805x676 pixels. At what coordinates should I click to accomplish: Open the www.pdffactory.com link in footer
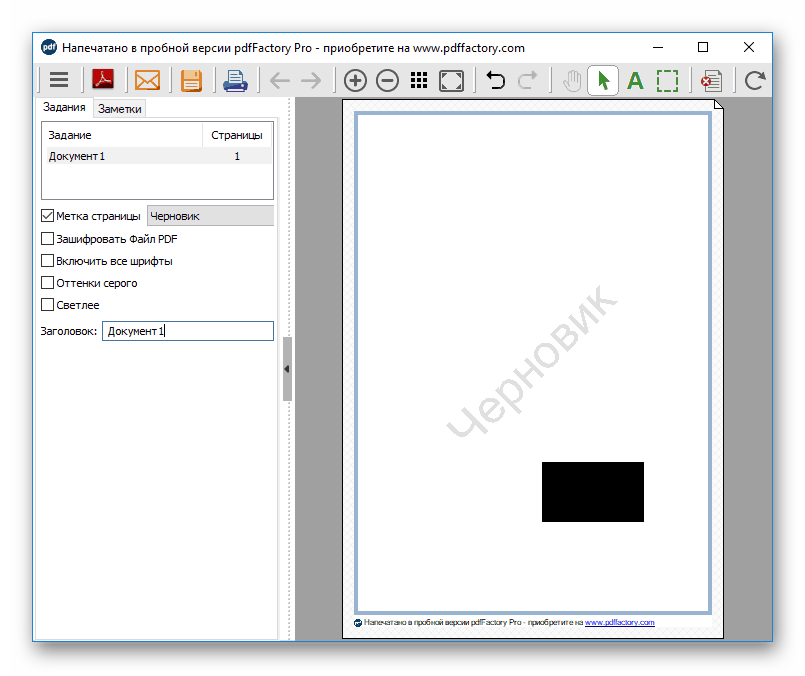[x=619, y=623]
